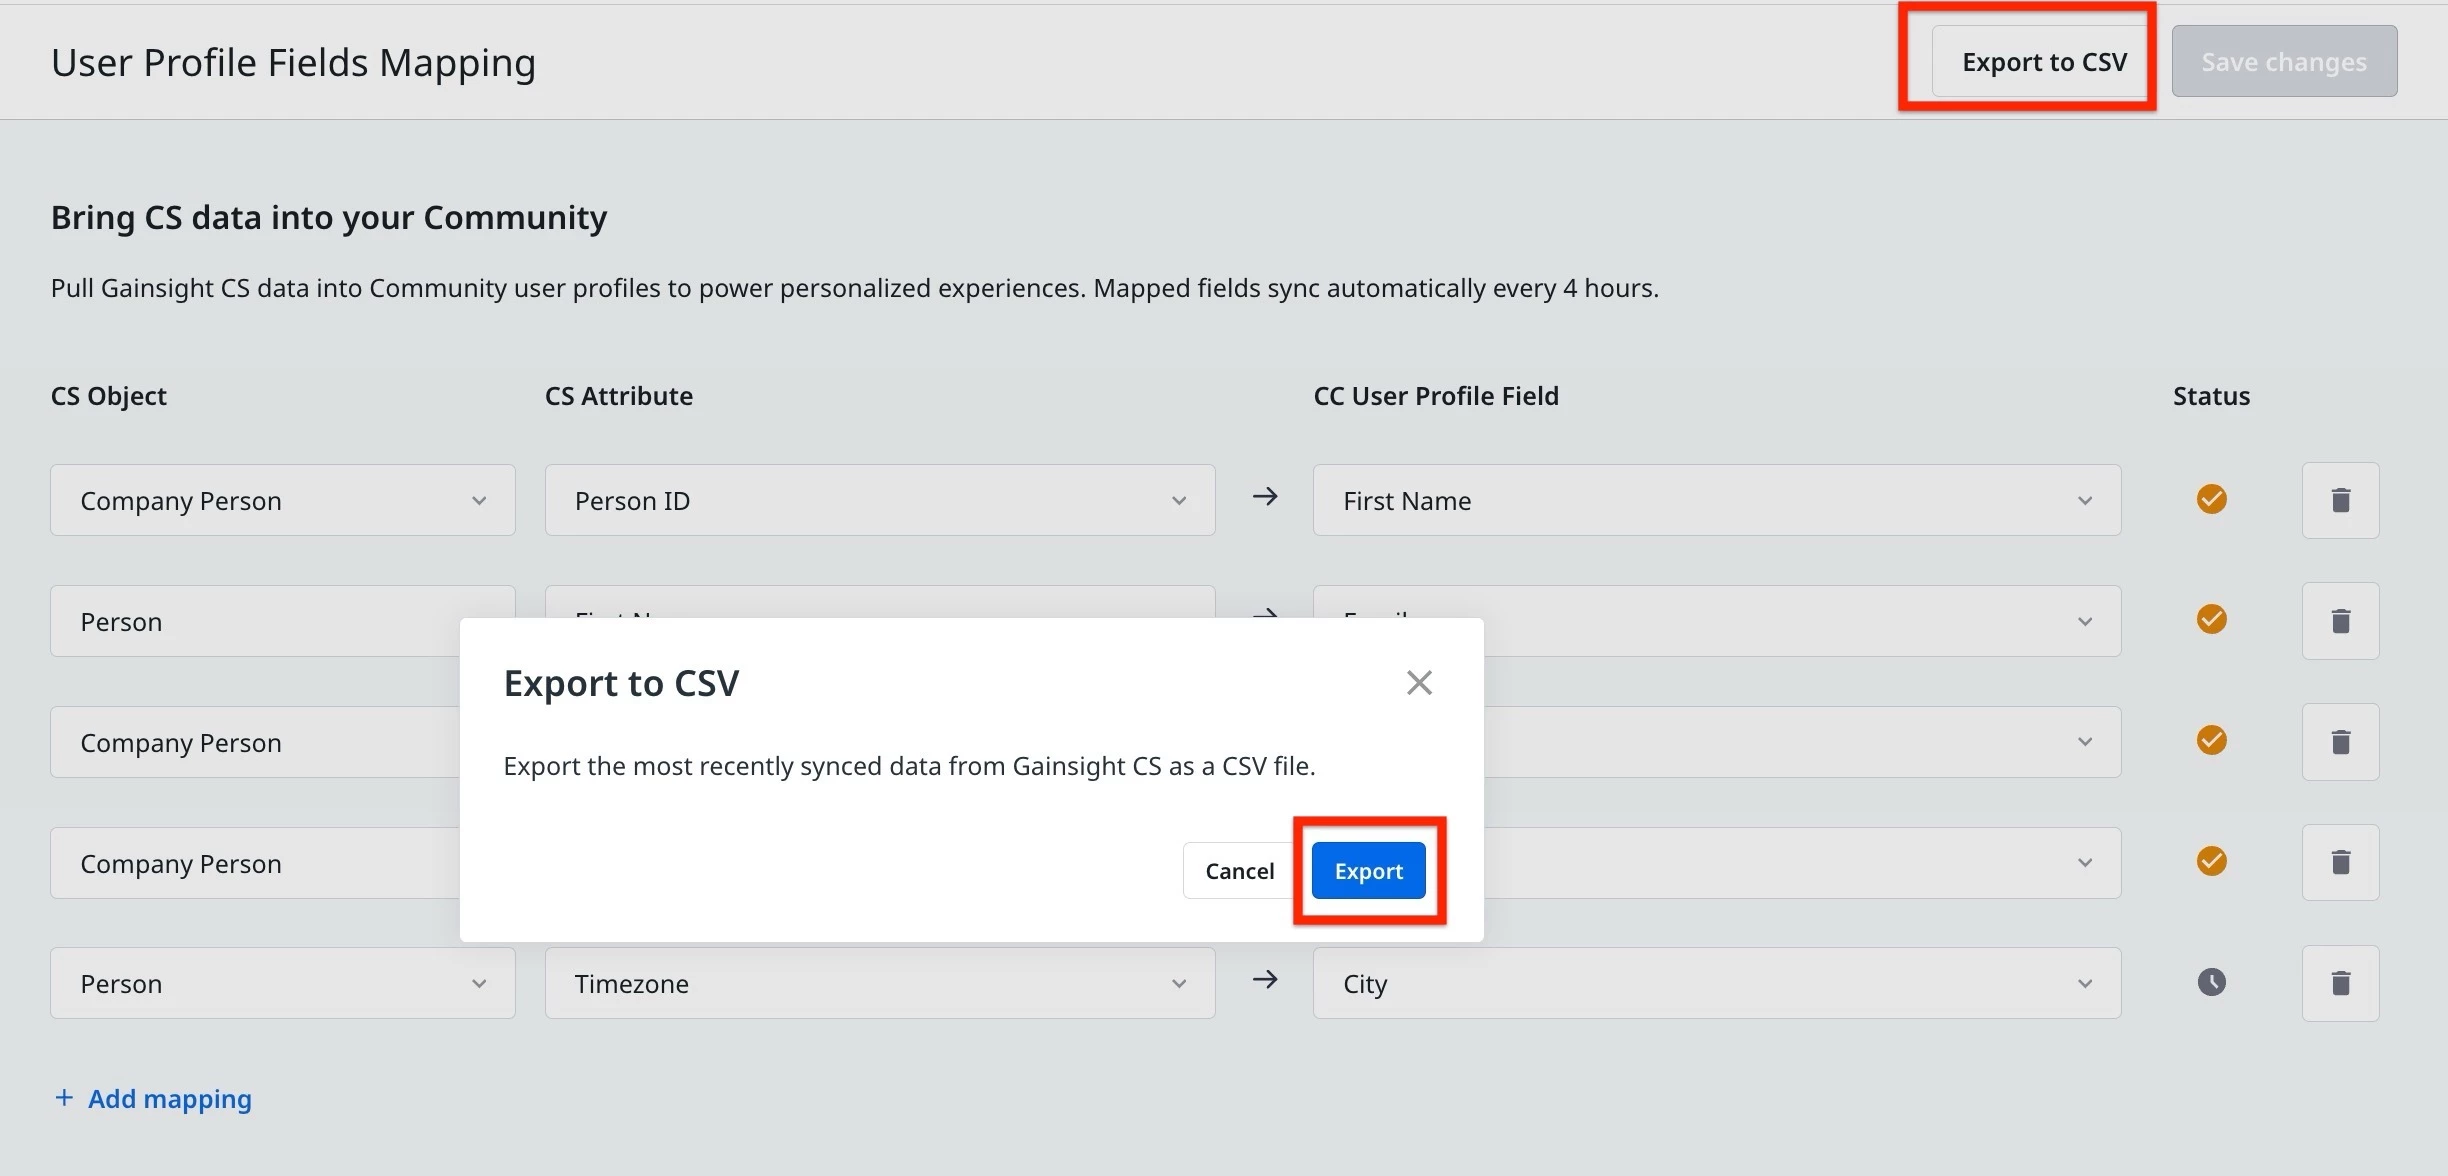Viewport: 2448px width, 1176px height.
Task: Click orange synced status icon on first row
Action: [2211, 499]
